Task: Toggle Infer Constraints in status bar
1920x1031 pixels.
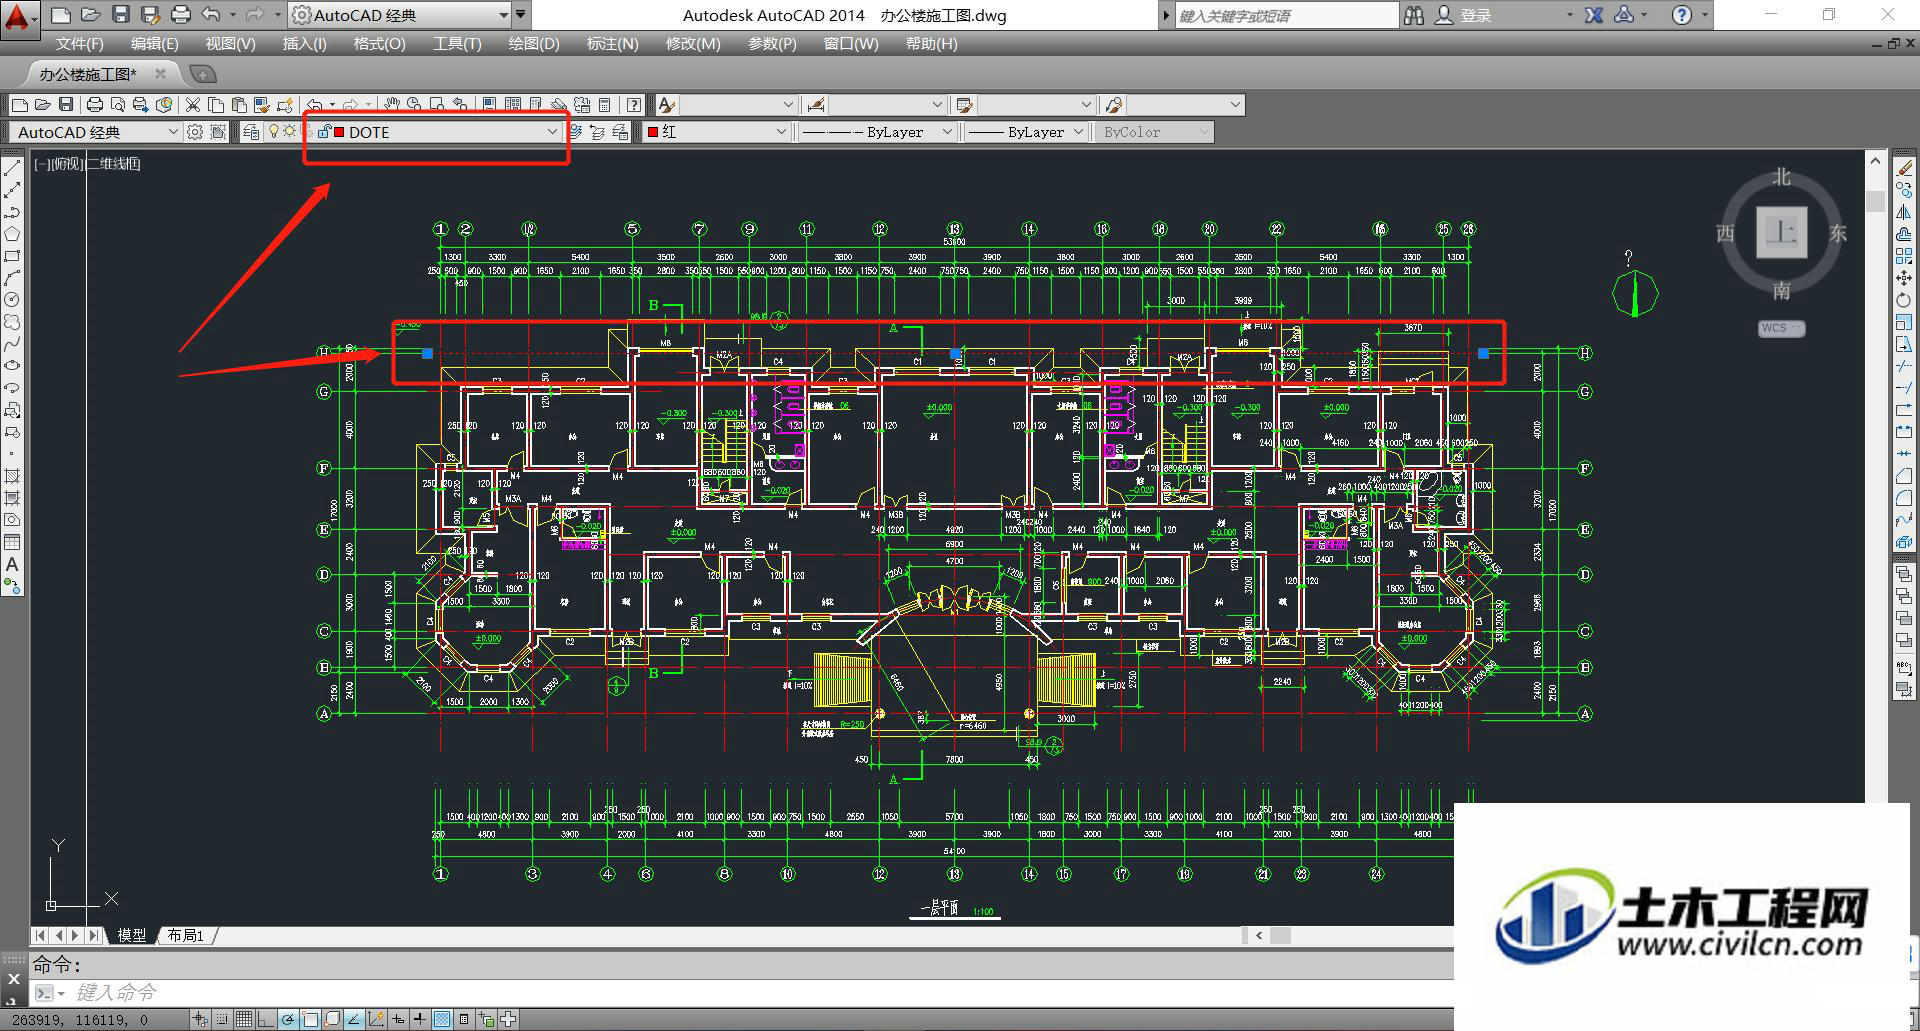Action: point(200,1020)
